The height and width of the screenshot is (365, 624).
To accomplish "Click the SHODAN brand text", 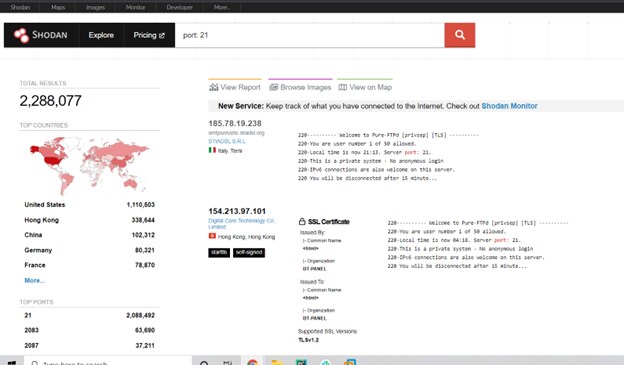I will tap(50, 35).
